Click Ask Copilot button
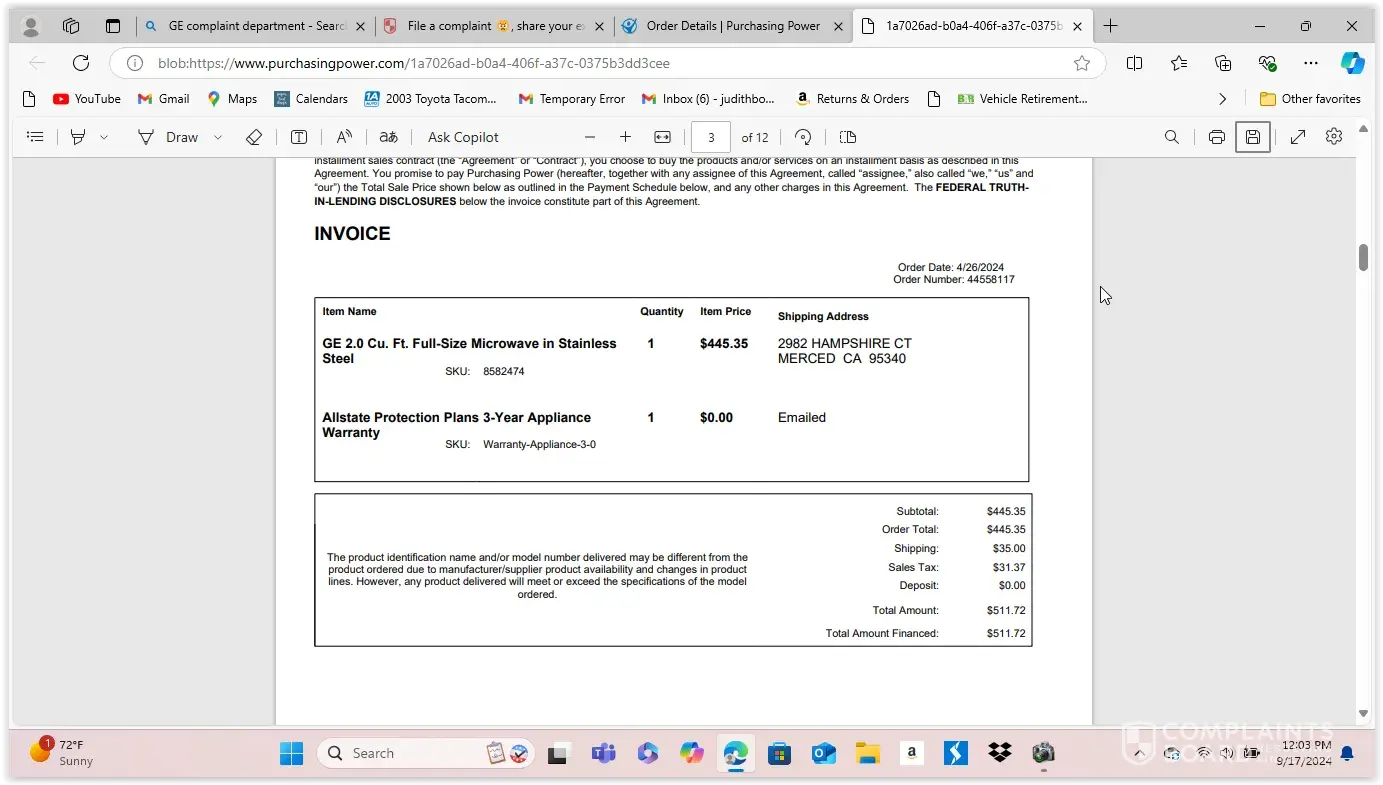 tap(463, 137)
